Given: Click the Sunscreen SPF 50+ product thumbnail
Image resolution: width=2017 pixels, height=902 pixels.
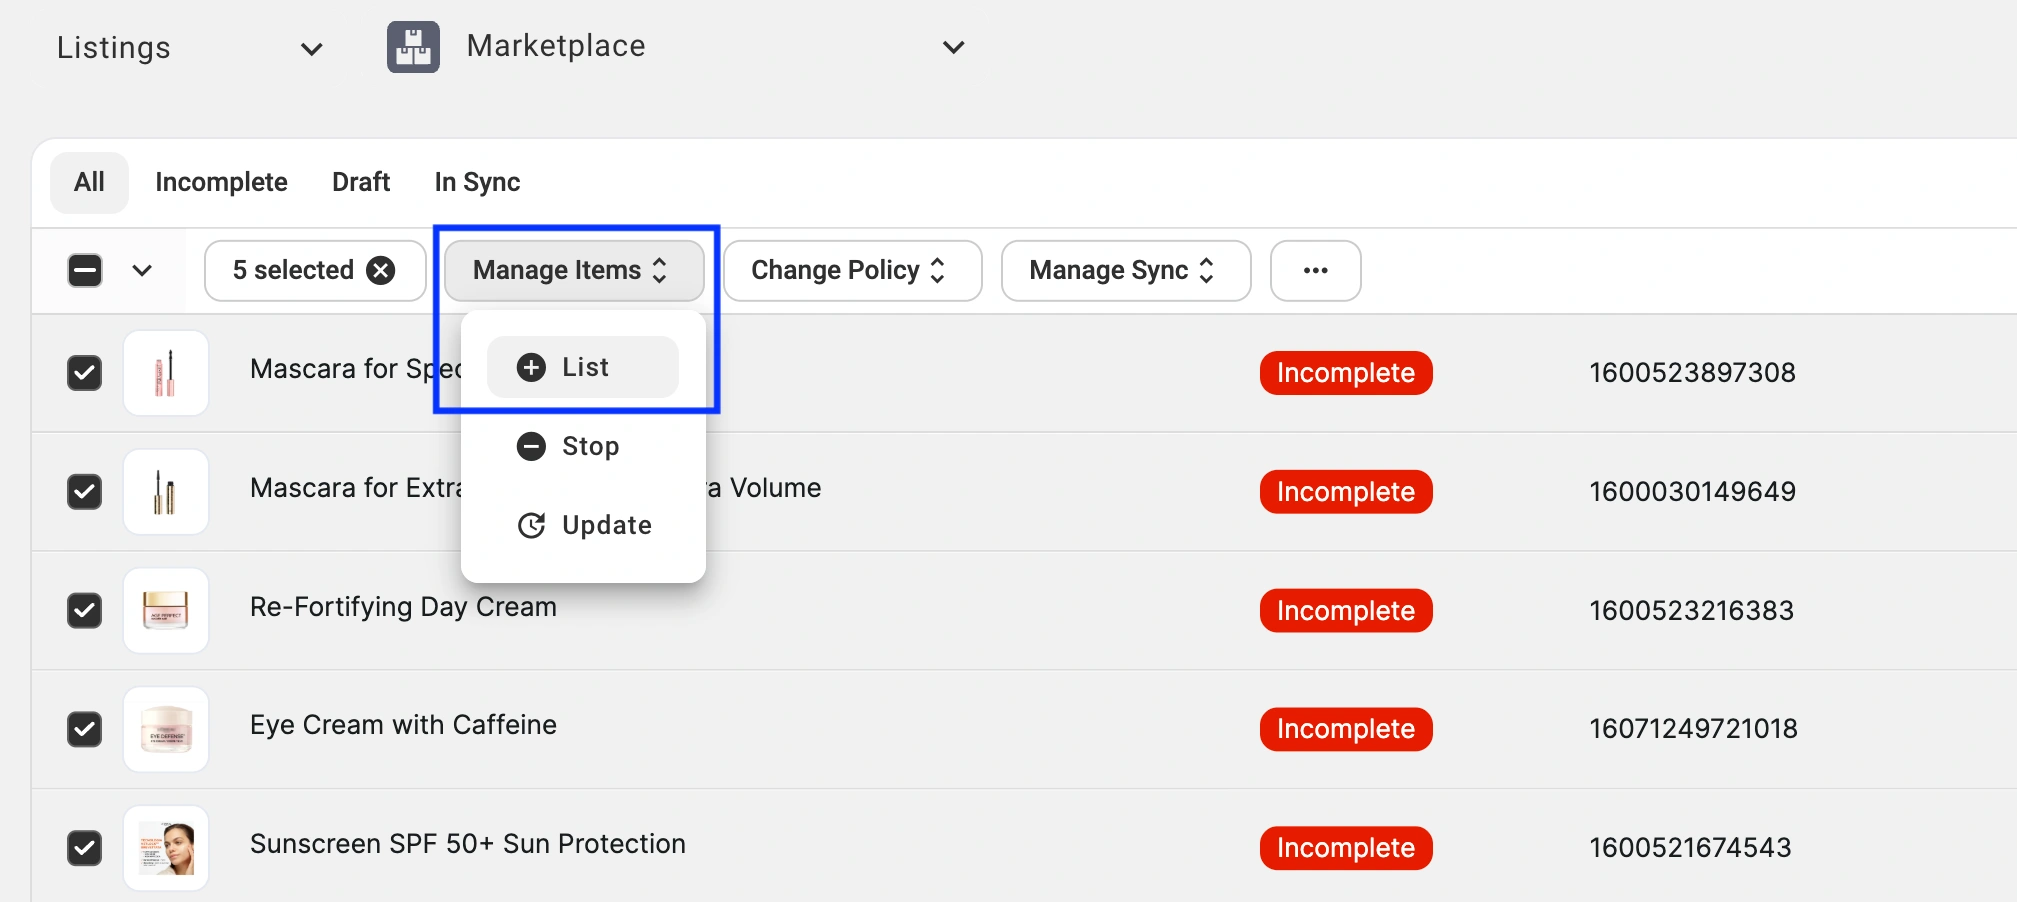Looking at the screenshot, I should click(166, 848).
